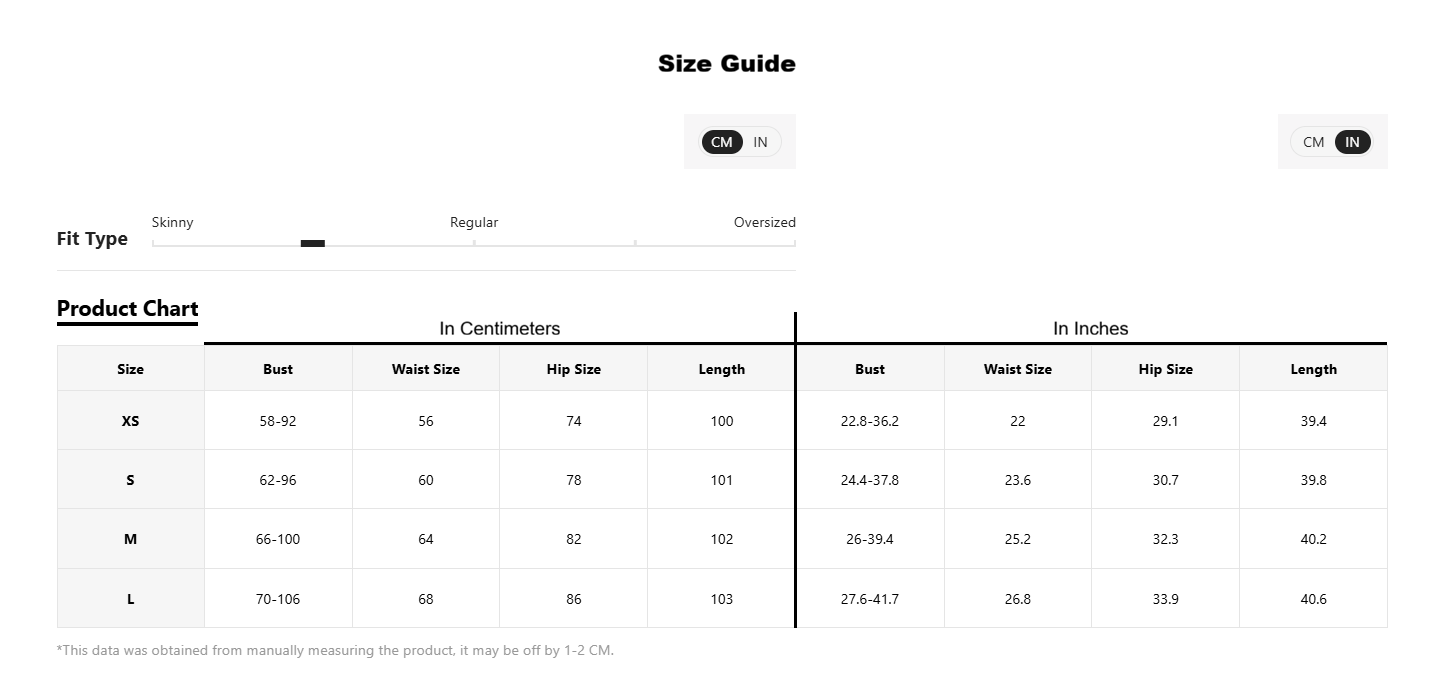Click the Regular fit label

[474, 222]
